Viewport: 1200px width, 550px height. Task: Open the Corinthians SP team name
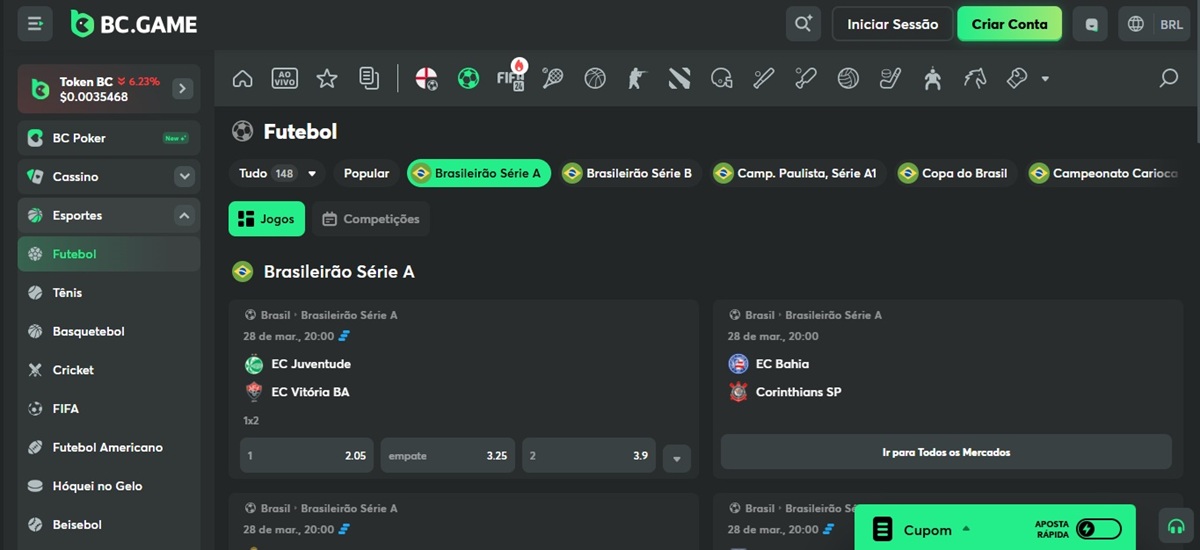(798, 392)
